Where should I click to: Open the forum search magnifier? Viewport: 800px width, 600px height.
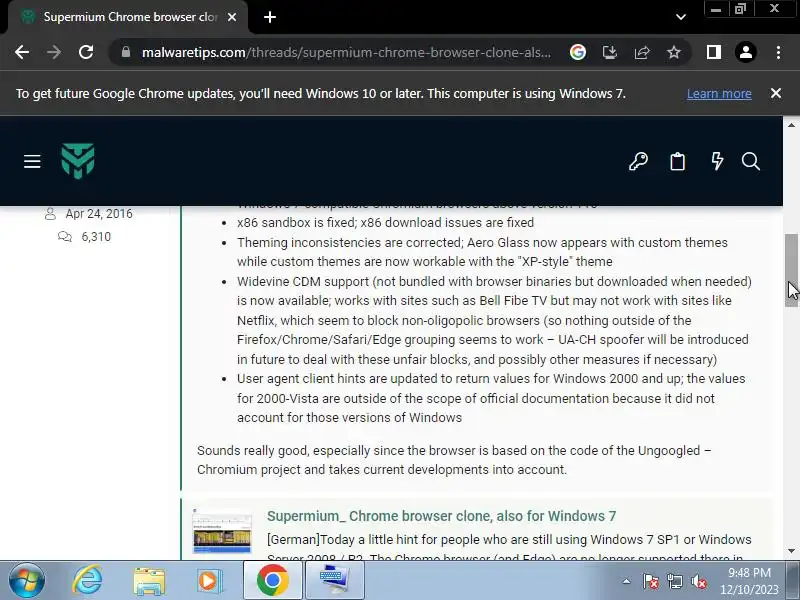point(751,162)
